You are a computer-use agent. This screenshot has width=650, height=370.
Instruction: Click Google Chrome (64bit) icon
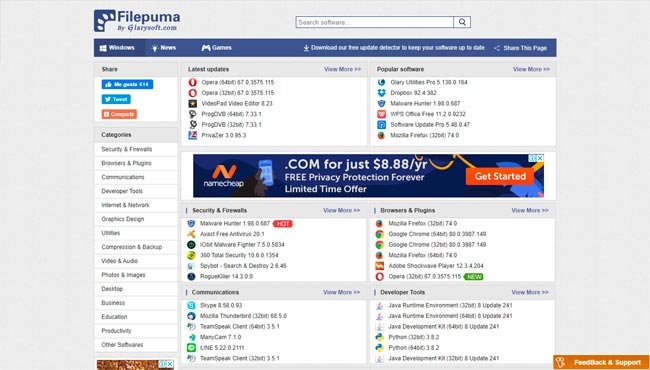tap(379, 234)
